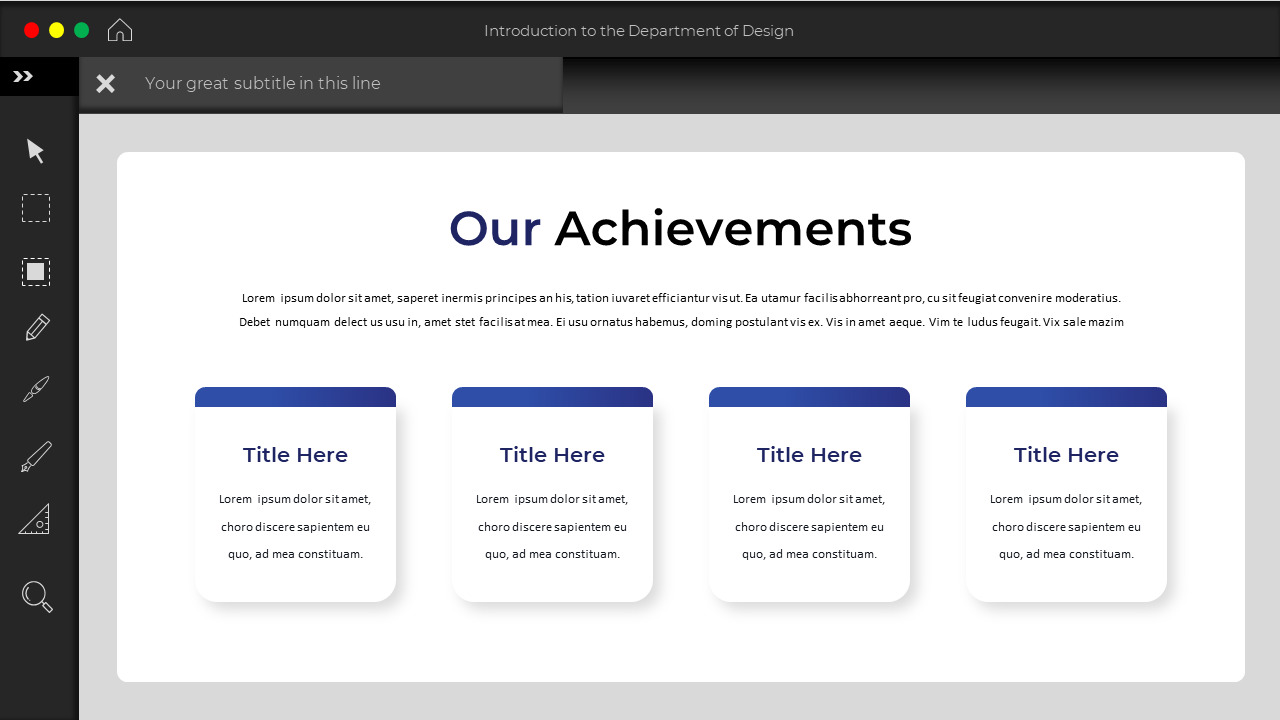Click the 'Our Achievements' heading
This screenshot has width=1280, height=720.
[680, 228]
